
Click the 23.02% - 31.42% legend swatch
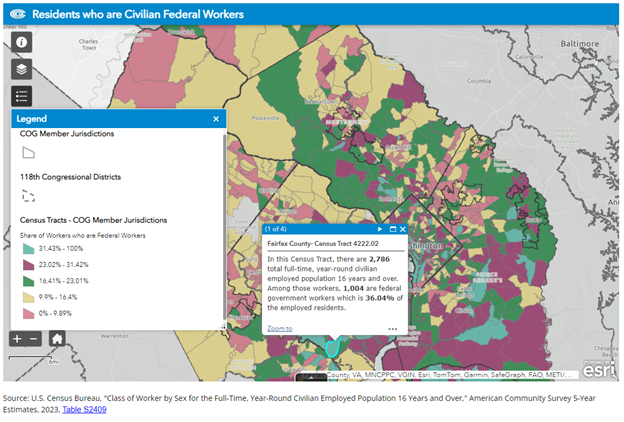pos(27,265)
